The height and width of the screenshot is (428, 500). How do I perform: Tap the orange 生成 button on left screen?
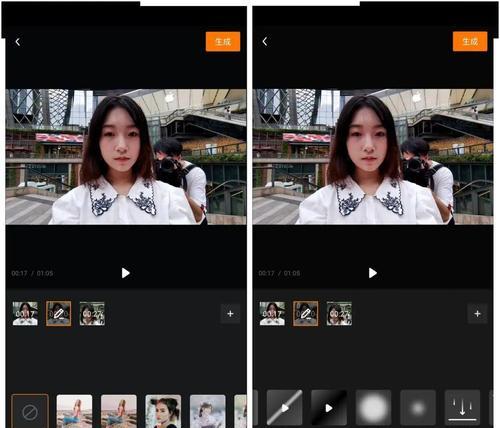point(223,42)
